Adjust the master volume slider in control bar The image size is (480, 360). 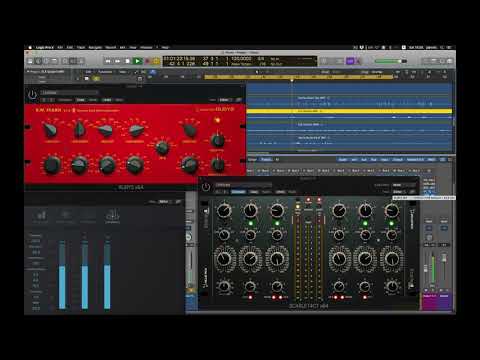coord(391,61)
